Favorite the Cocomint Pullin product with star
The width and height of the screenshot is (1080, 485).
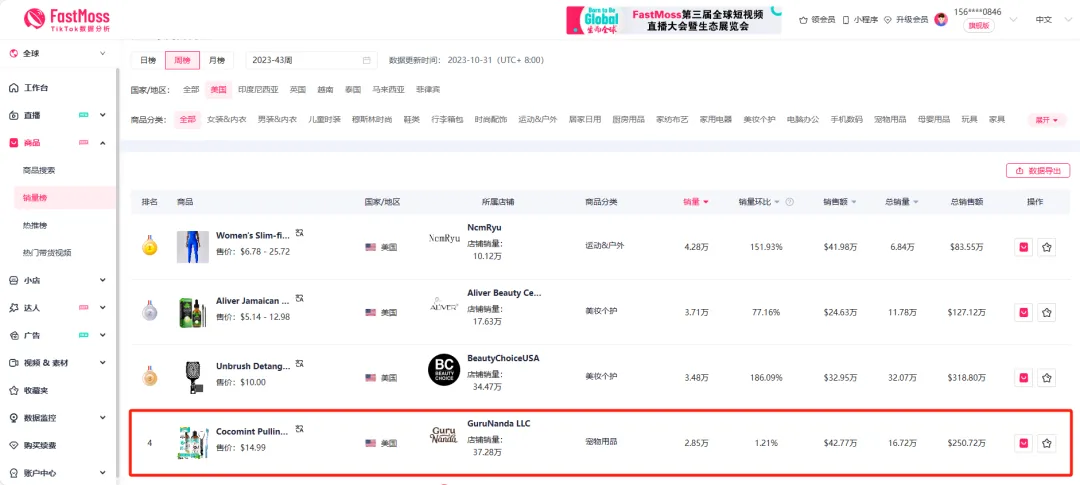click(1047, 443)
